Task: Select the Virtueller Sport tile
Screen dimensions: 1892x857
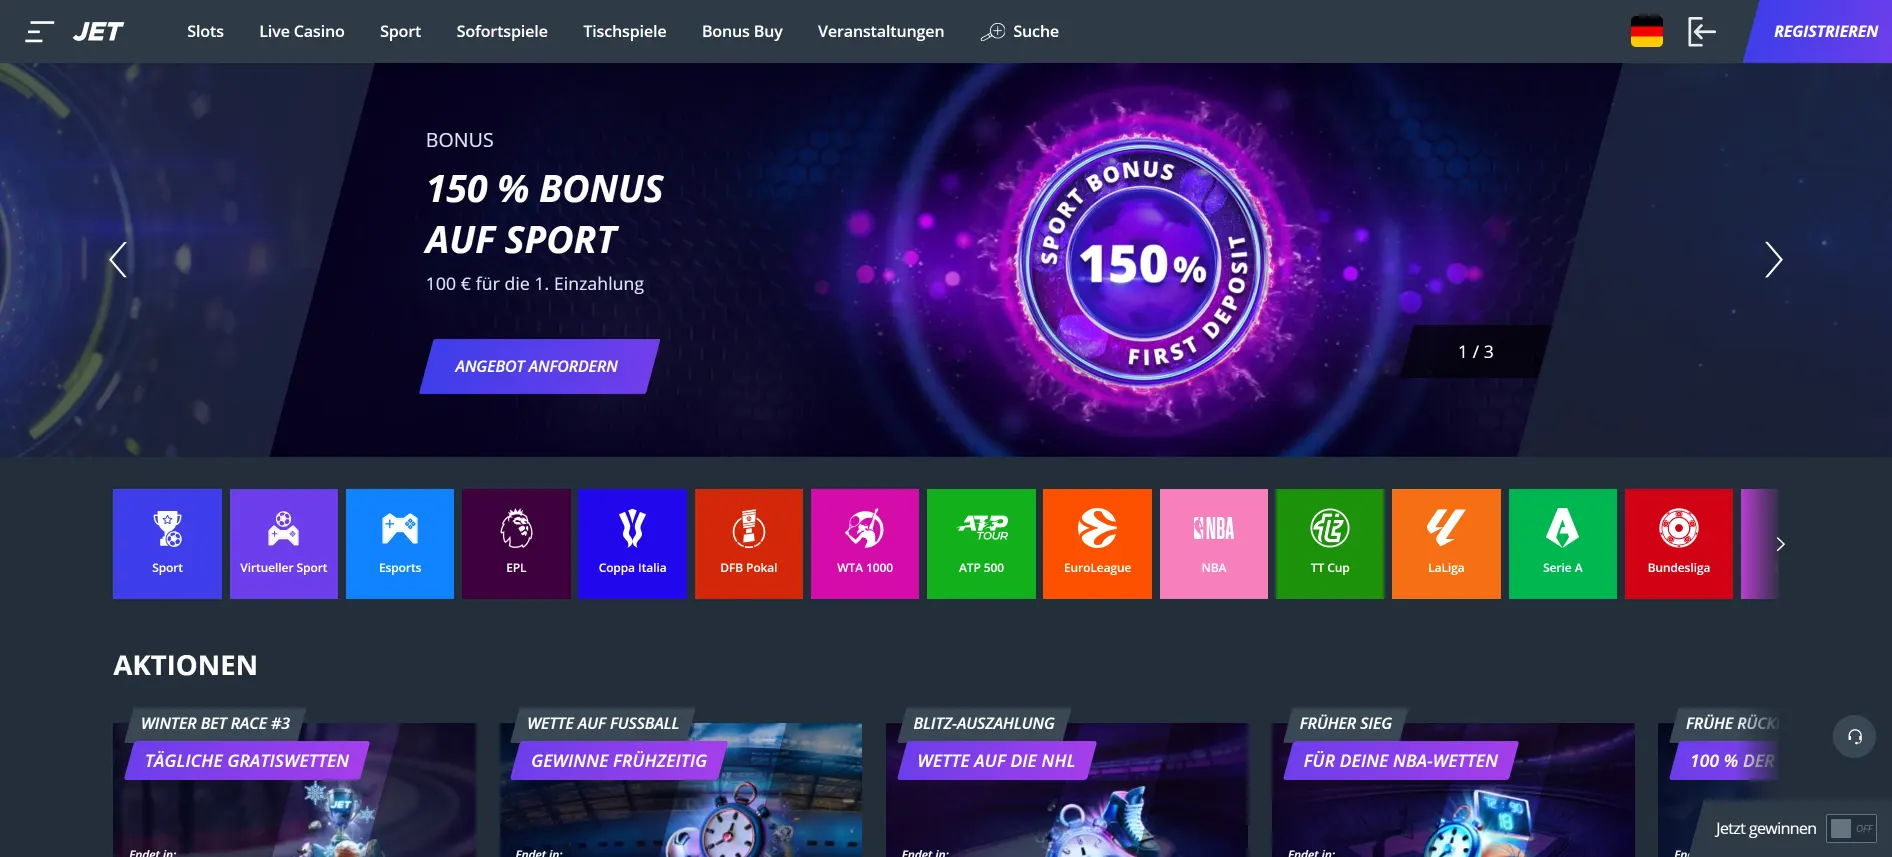Action: (284, 544)
